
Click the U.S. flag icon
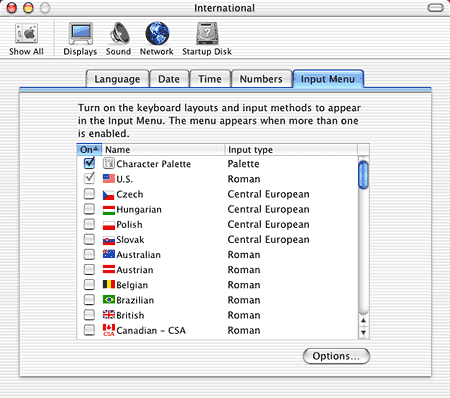click(x=109, y=179)
